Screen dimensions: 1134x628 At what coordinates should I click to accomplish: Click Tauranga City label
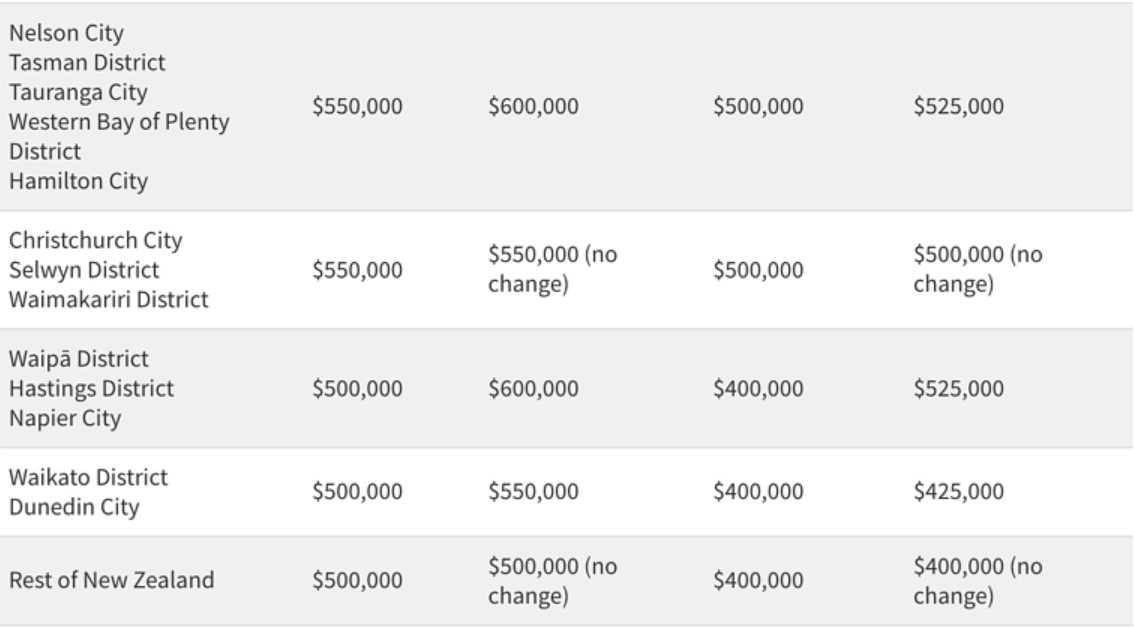[78, 92]
